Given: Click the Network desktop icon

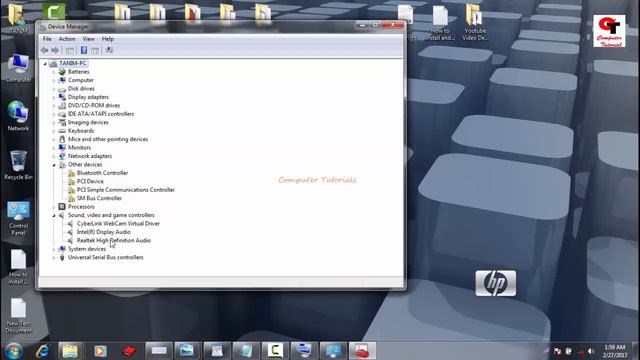Looking at the screenshot, I should 18,116.
